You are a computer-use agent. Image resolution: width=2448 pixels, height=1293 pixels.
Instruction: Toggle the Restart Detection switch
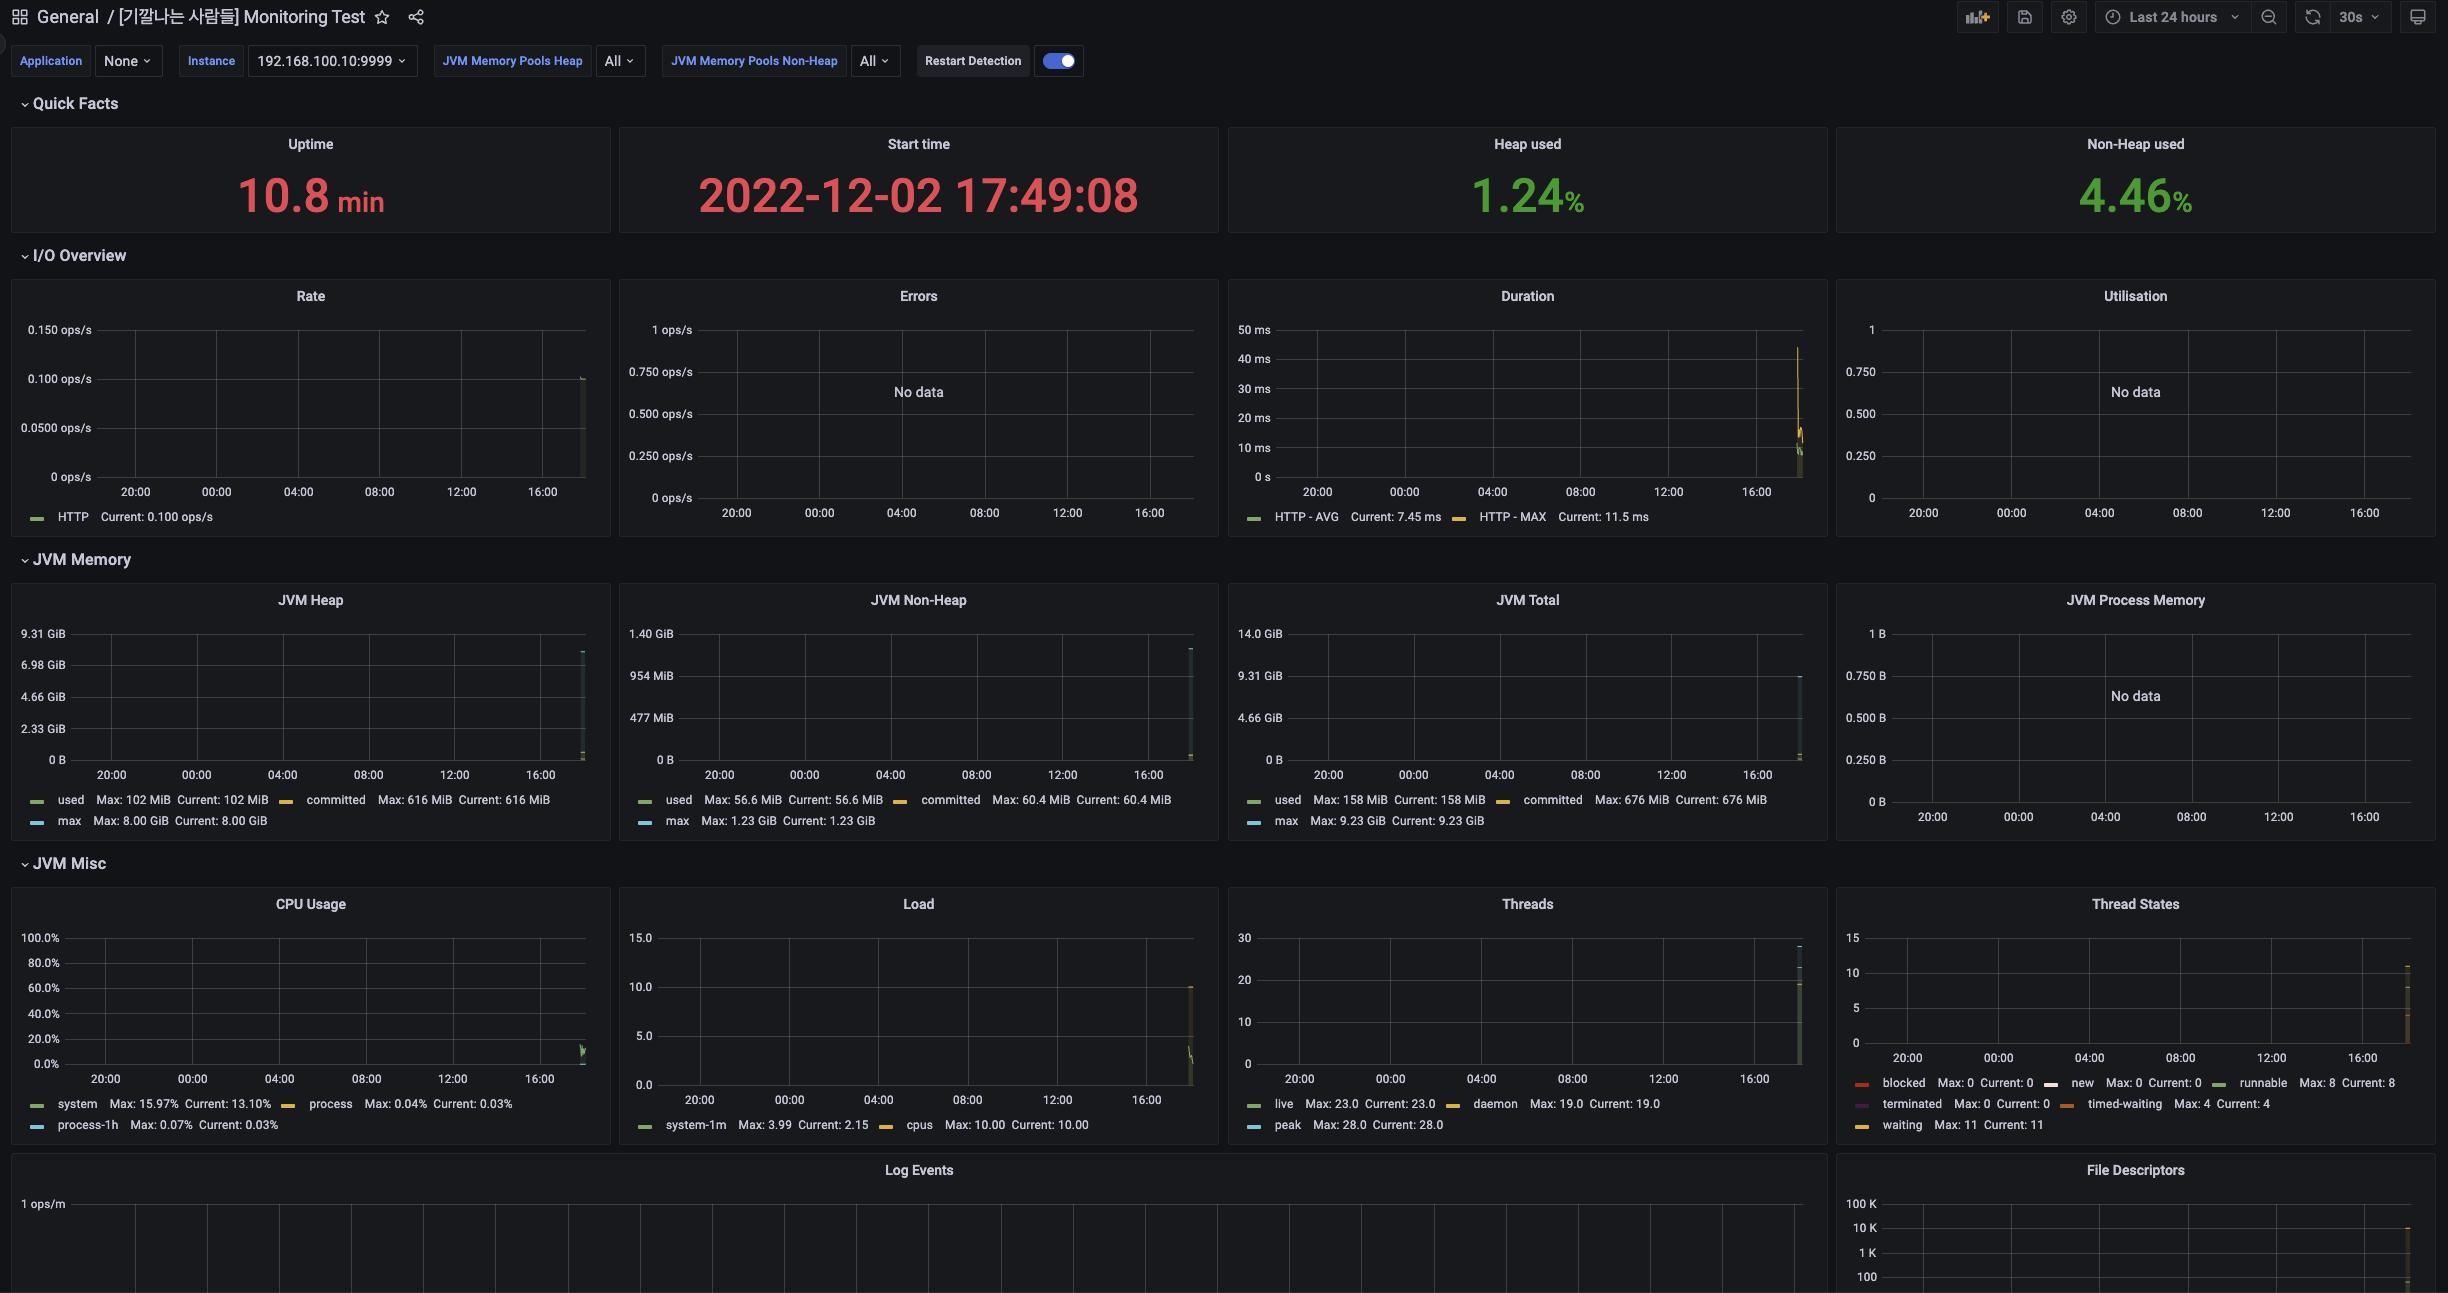coord(1058,61)
